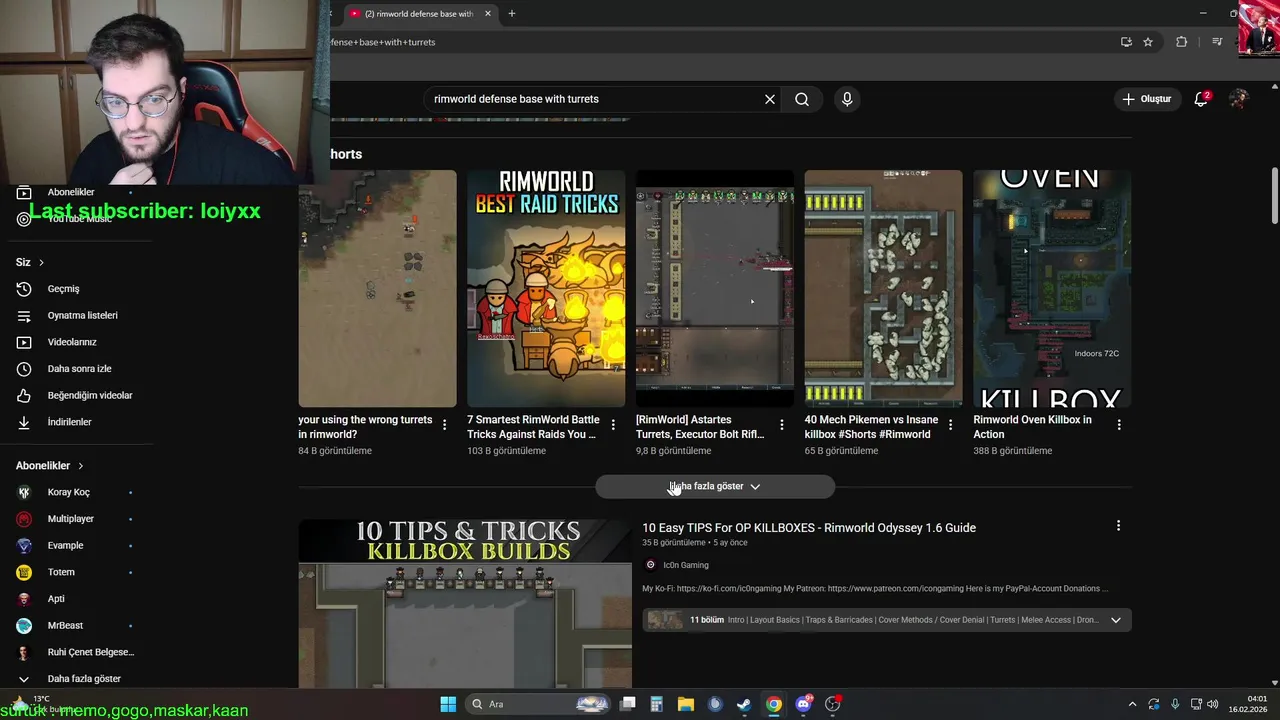Open Discord from the taskbar

click(804, 704)
